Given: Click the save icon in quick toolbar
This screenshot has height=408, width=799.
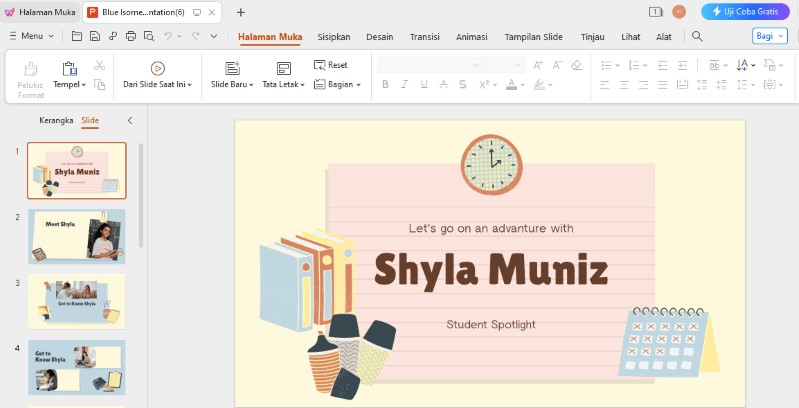Looking at the screenshot, I should coord(94,36).
